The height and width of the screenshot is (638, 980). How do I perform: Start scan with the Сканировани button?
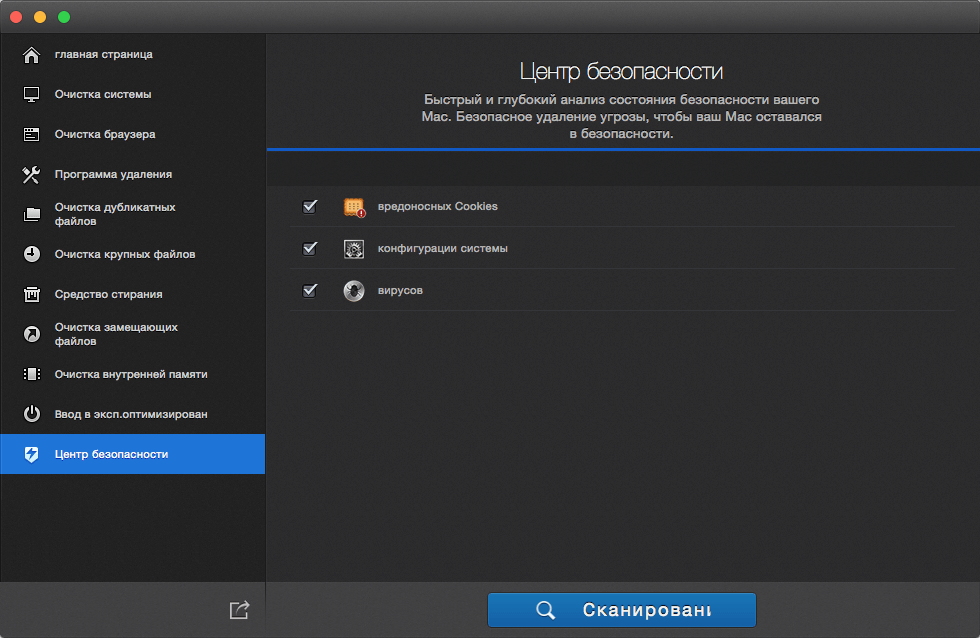click(622, 610)
